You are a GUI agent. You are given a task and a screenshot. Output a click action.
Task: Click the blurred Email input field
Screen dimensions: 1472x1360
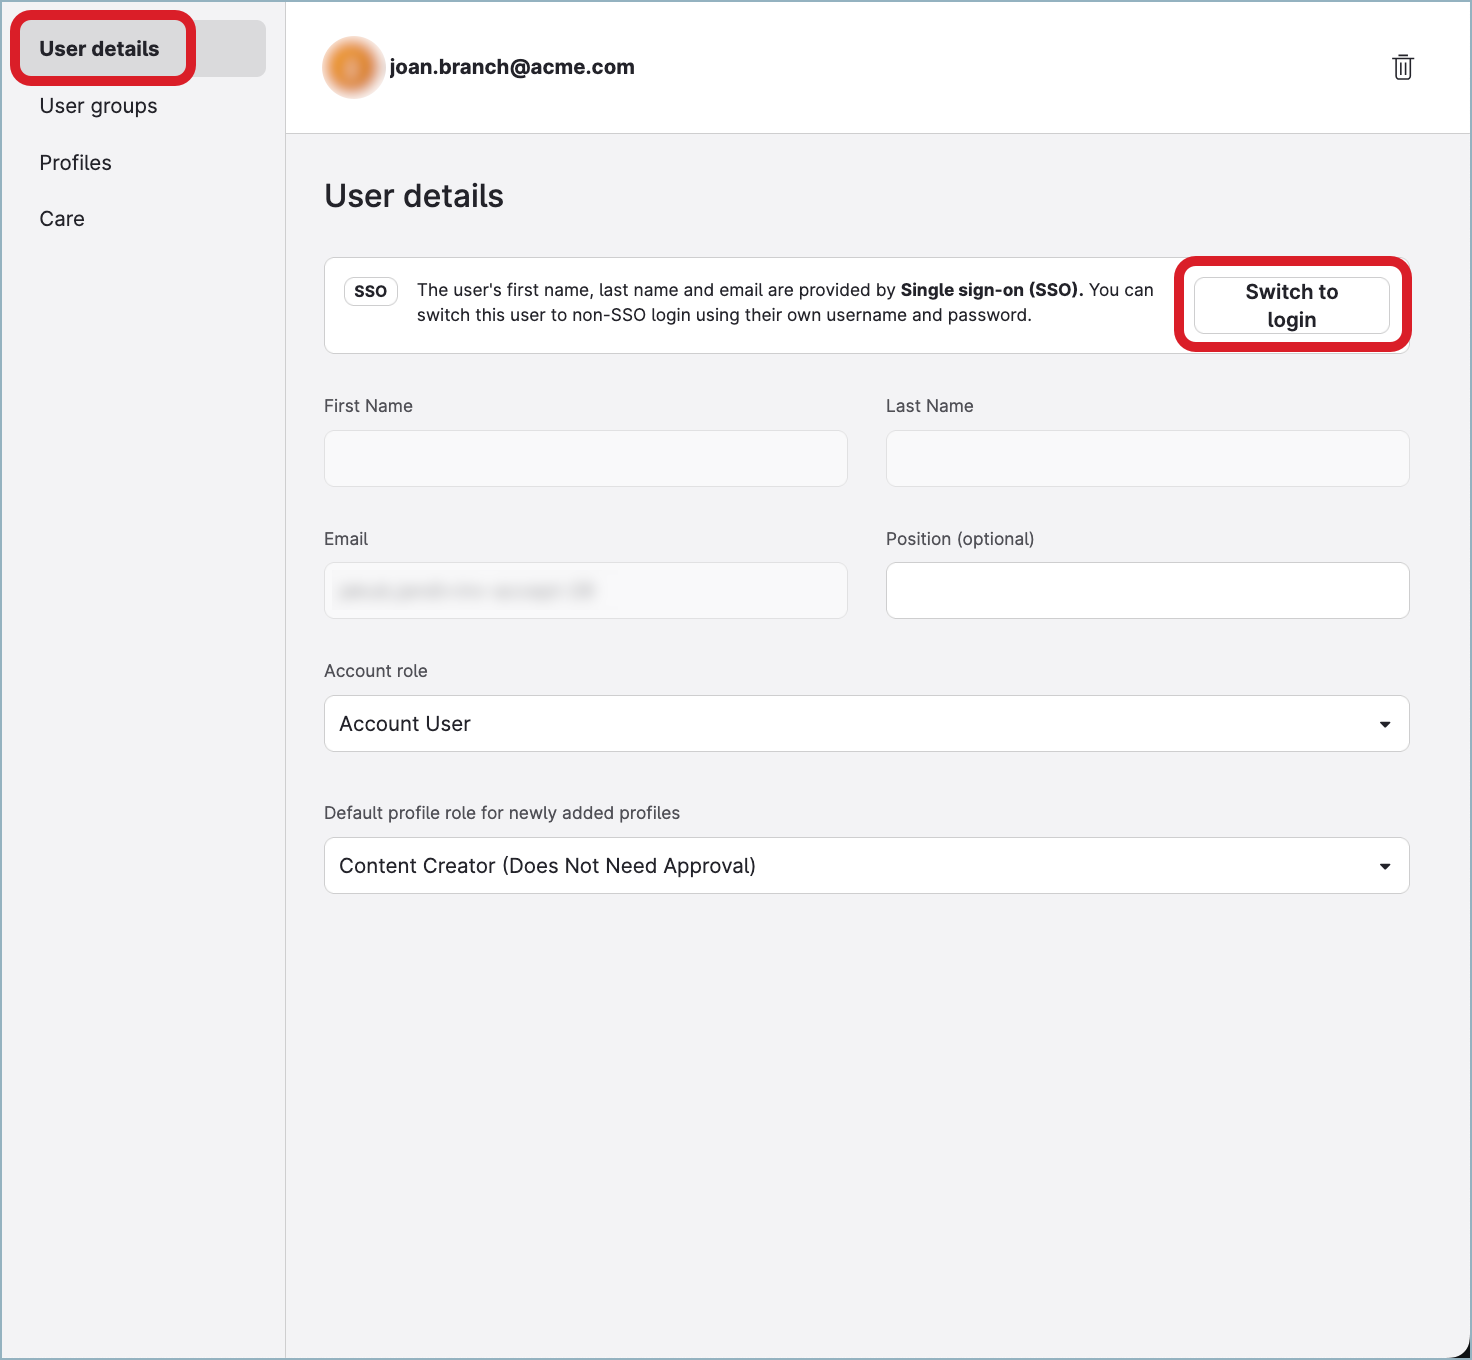(x=586, y=590)
